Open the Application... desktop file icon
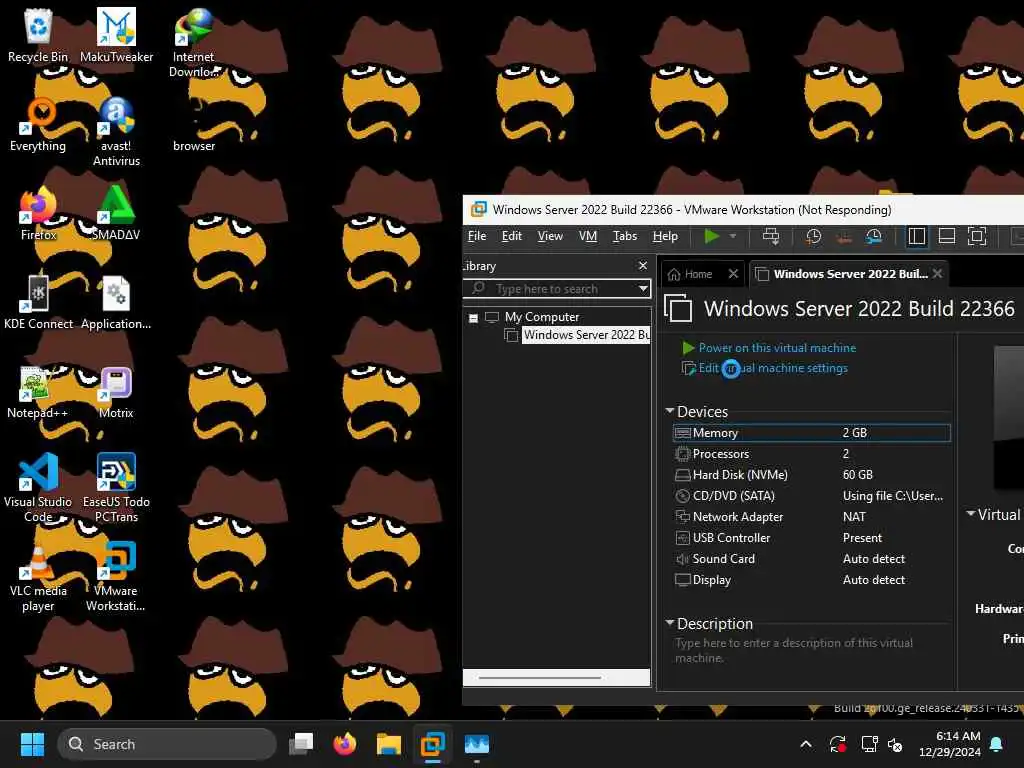The width and height of the screenshot is (1024, 768). click(x=116, y=302)
